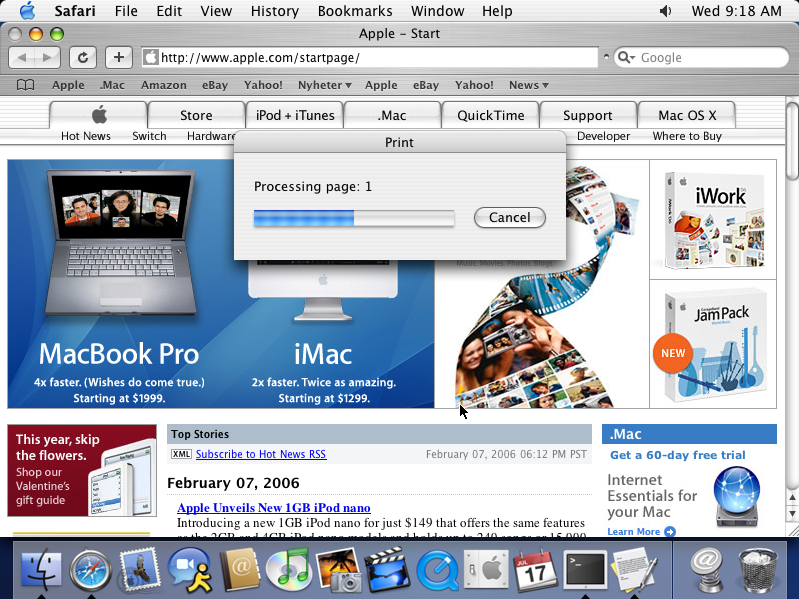Click the volume speaker icon in menu bar
The height and width of the screenshot is (599, 799).
click(665, 11)
